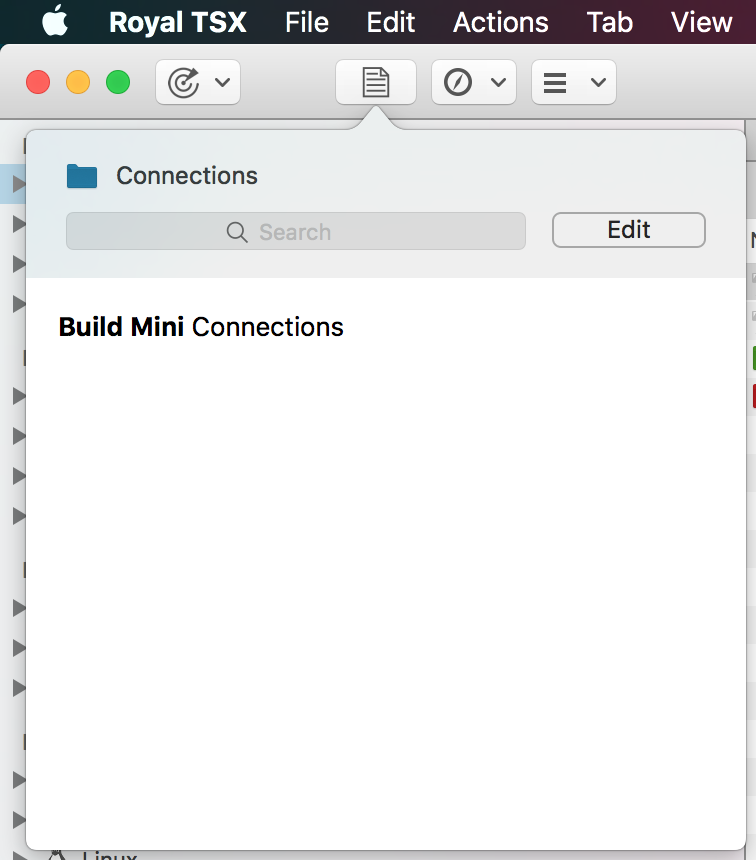Click the target connect icon in toolbar
756x860 pixels.
183,82
